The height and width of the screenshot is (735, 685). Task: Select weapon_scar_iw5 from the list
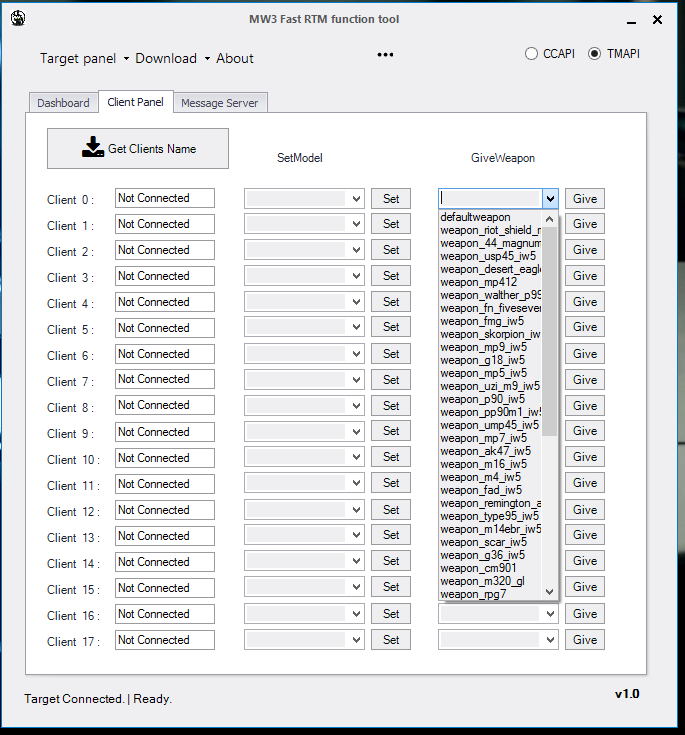(490, 542)
